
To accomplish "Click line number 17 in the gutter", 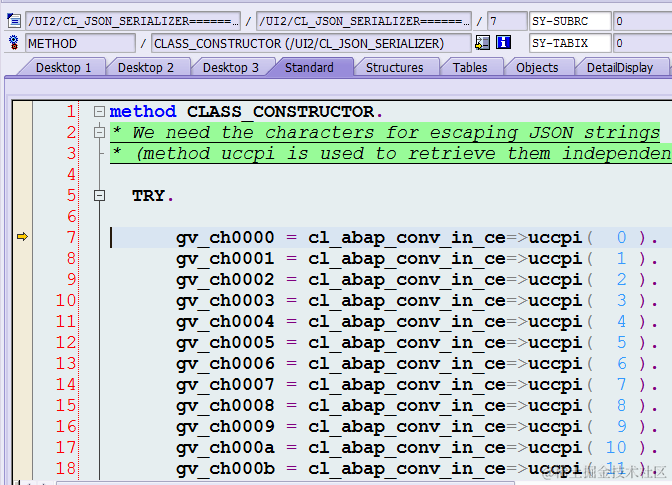I will 66,448.
